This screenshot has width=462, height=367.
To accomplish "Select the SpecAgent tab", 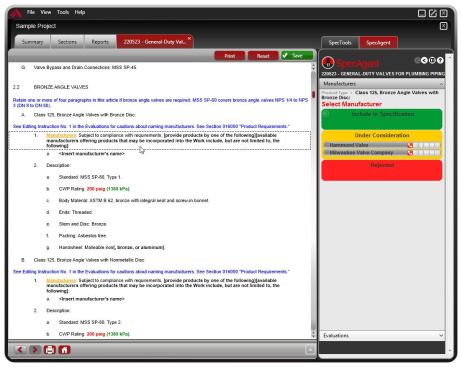I will click(378, 43).
